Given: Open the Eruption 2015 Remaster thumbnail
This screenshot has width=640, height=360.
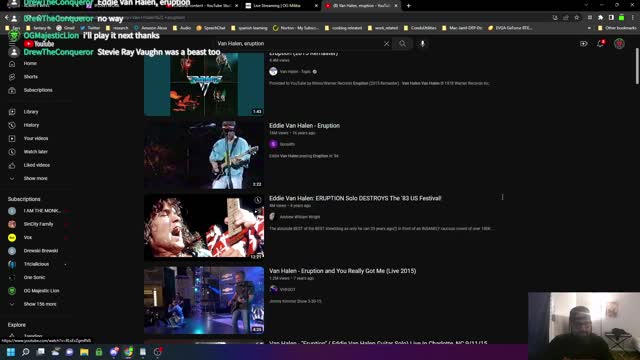Looking at the screenshot, I should [204, 84].
